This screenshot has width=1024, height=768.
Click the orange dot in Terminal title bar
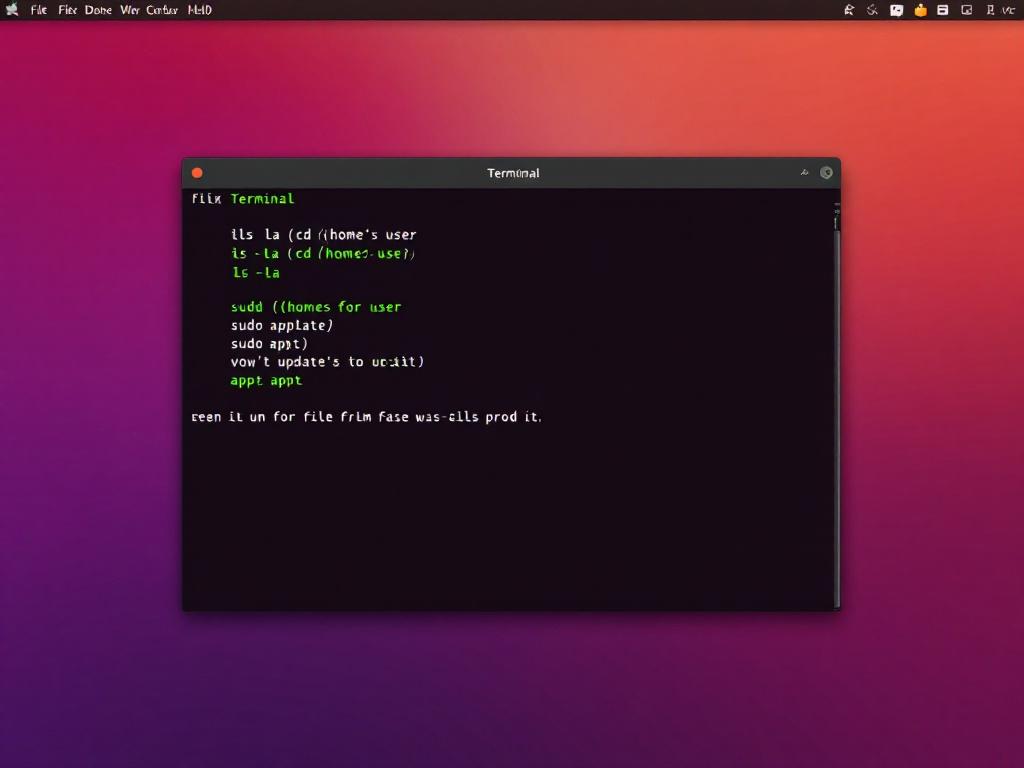(x=197, y=173)
